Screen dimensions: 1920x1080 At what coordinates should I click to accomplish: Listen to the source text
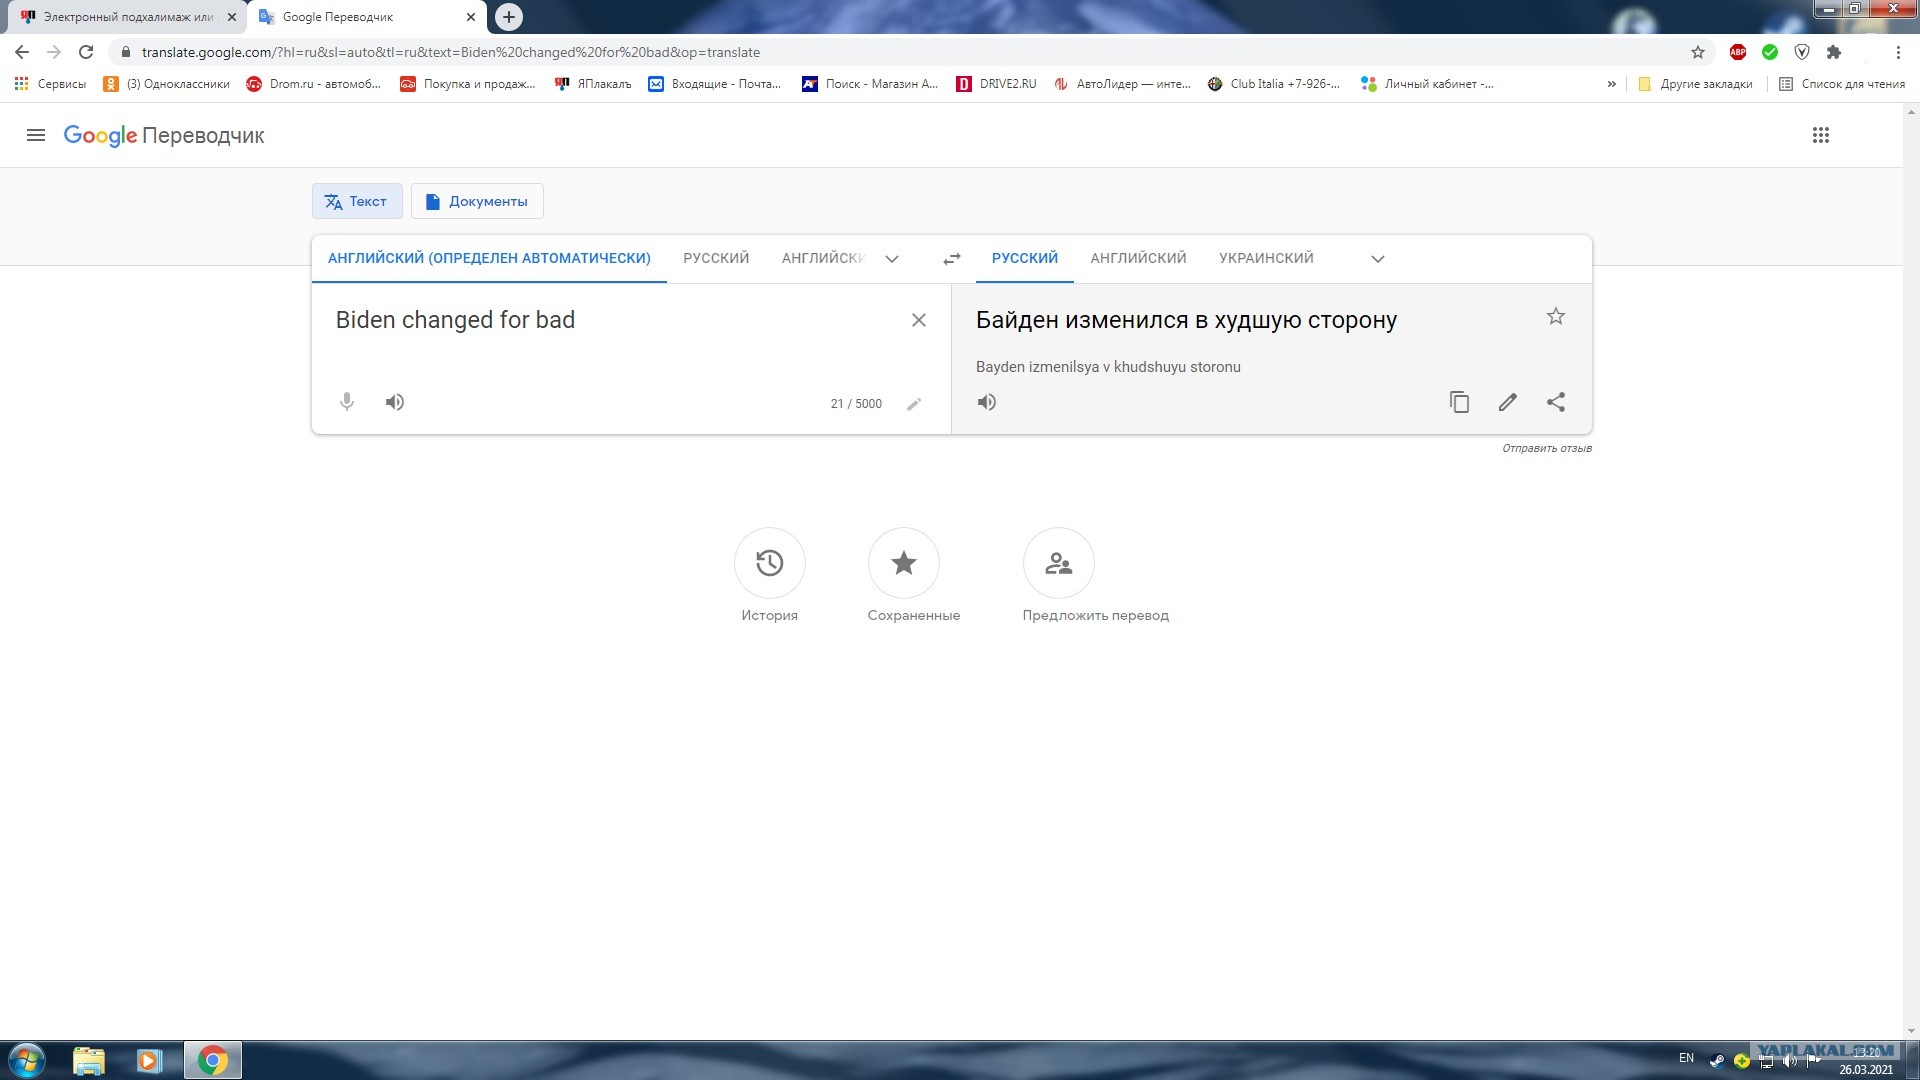(395, 402)
